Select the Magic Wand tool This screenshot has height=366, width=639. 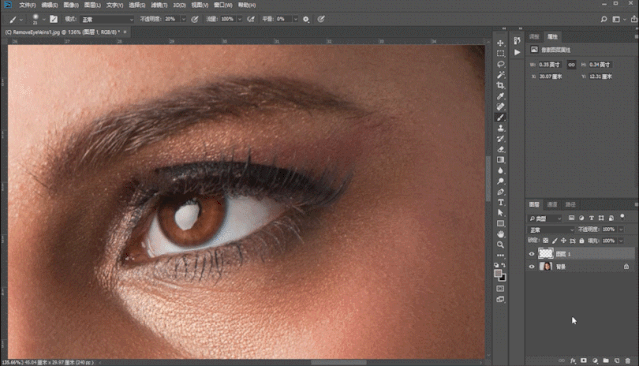[500, 75]
